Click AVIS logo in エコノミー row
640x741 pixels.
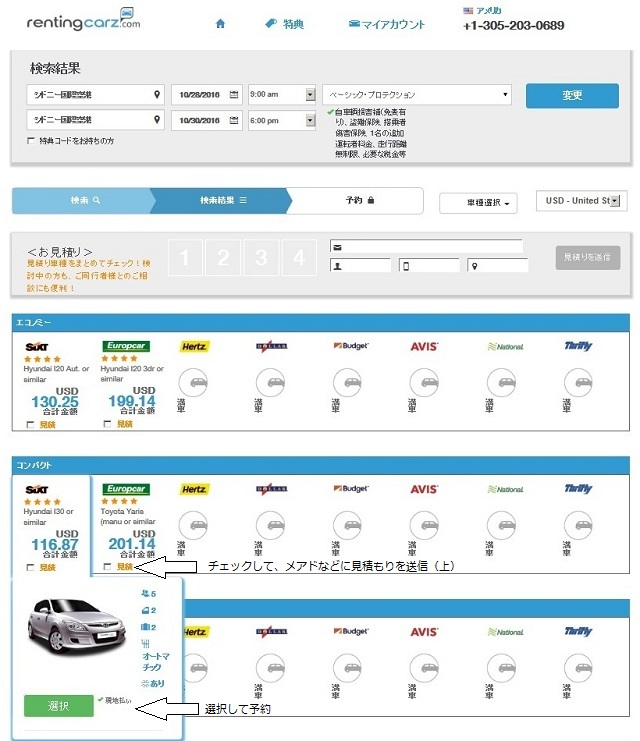point(424,346)
